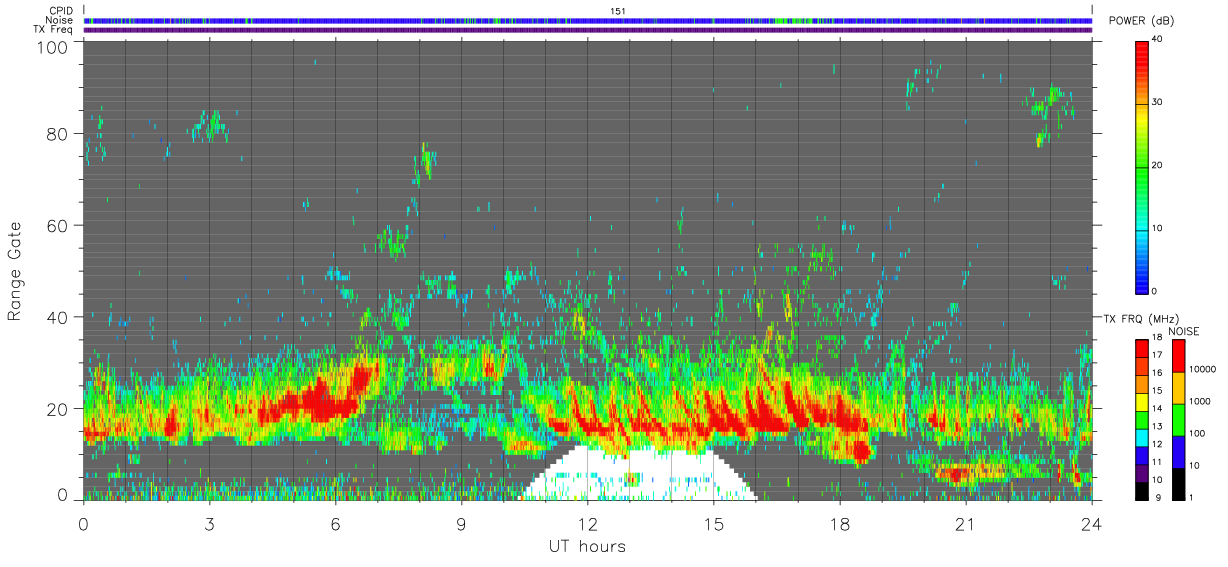This screenshot has height=567, width=1228.
Task: Click the POWER (dB) colorbar title
Action: pyautogui.click(x=1142, y=21)
